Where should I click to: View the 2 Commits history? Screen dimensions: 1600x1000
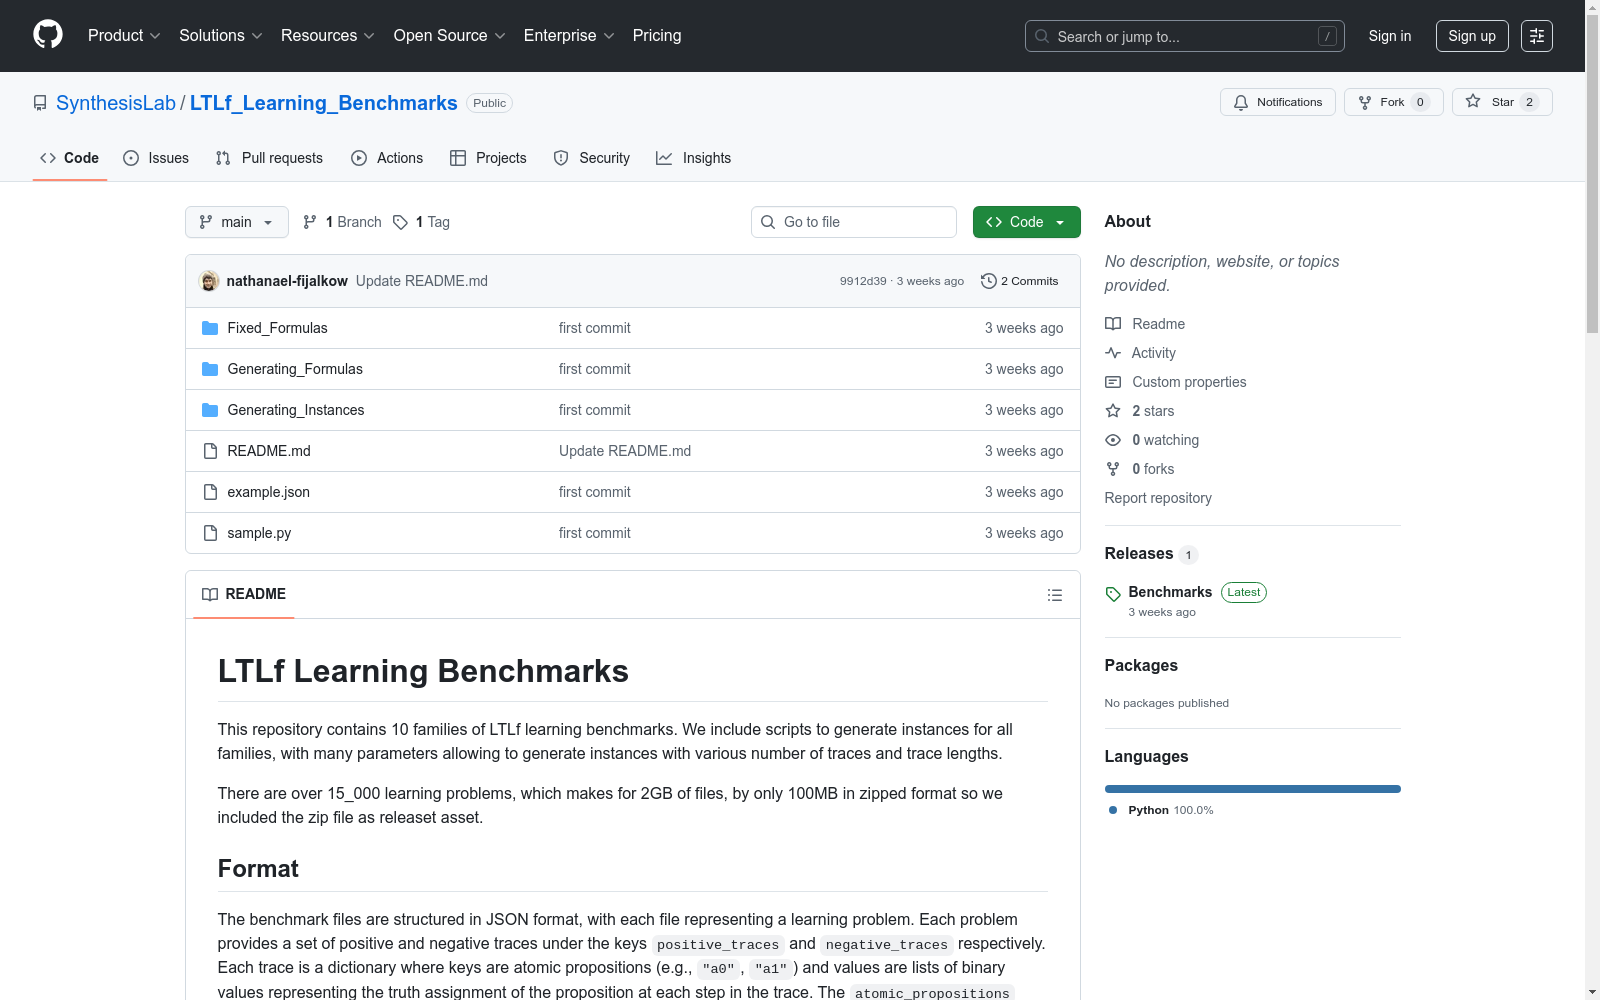[x=1020, y=281]
